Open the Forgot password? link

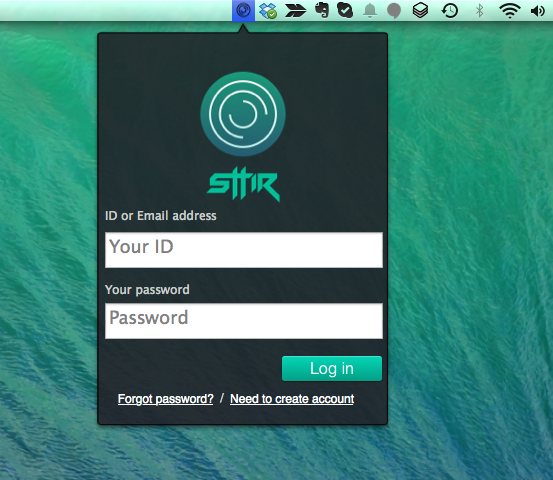pyautogui.click(x=166, y=399)
